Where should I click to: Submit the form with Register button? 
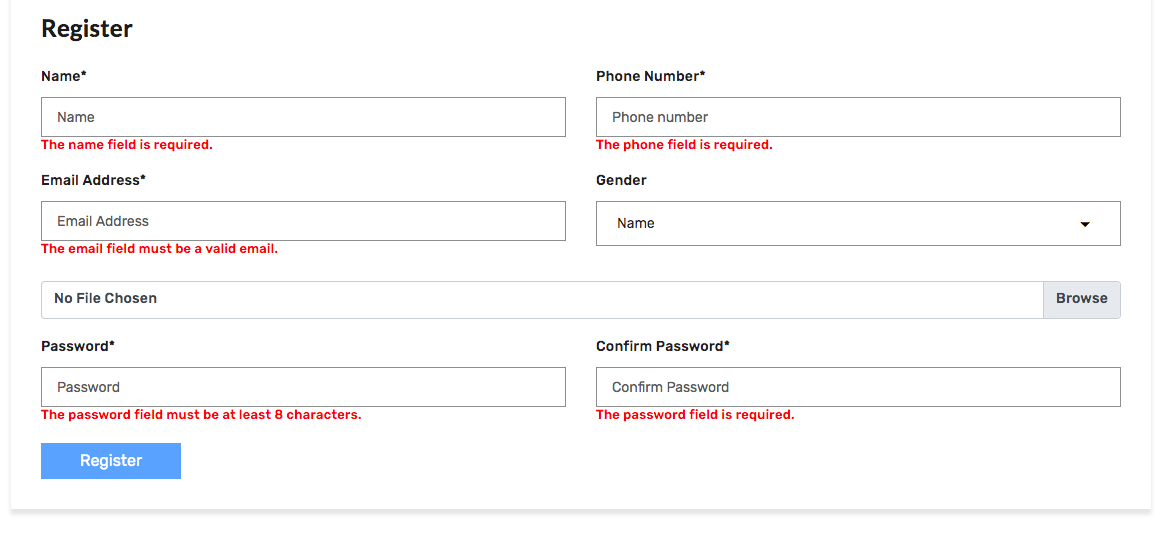tap(111, 461)
